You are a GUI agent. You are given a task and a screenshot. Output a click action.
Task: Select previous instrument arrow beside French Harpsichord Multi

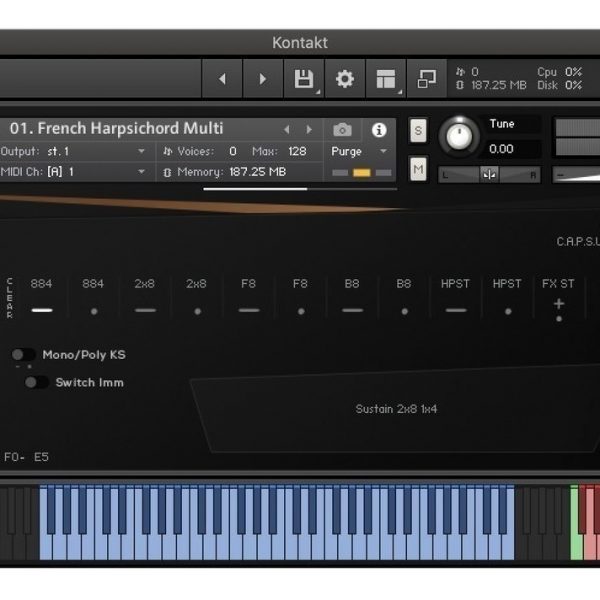287,130
